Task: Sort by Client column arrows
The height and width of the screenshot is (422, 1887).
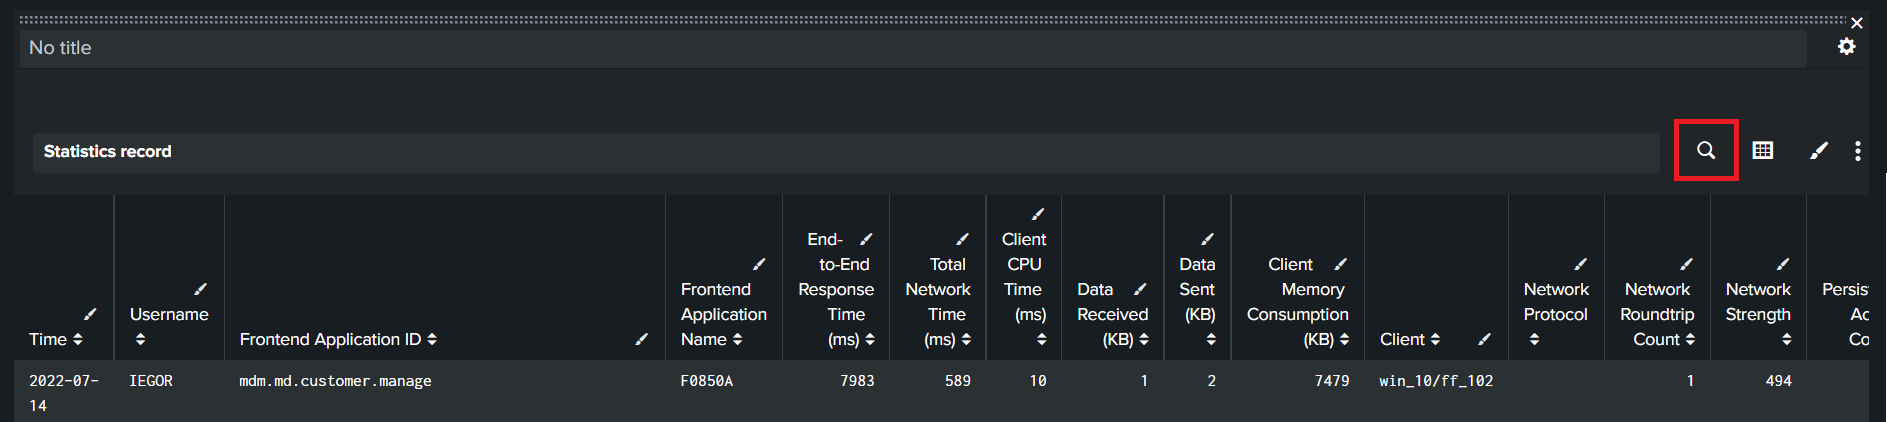Action: click(x=1435, y=340)
